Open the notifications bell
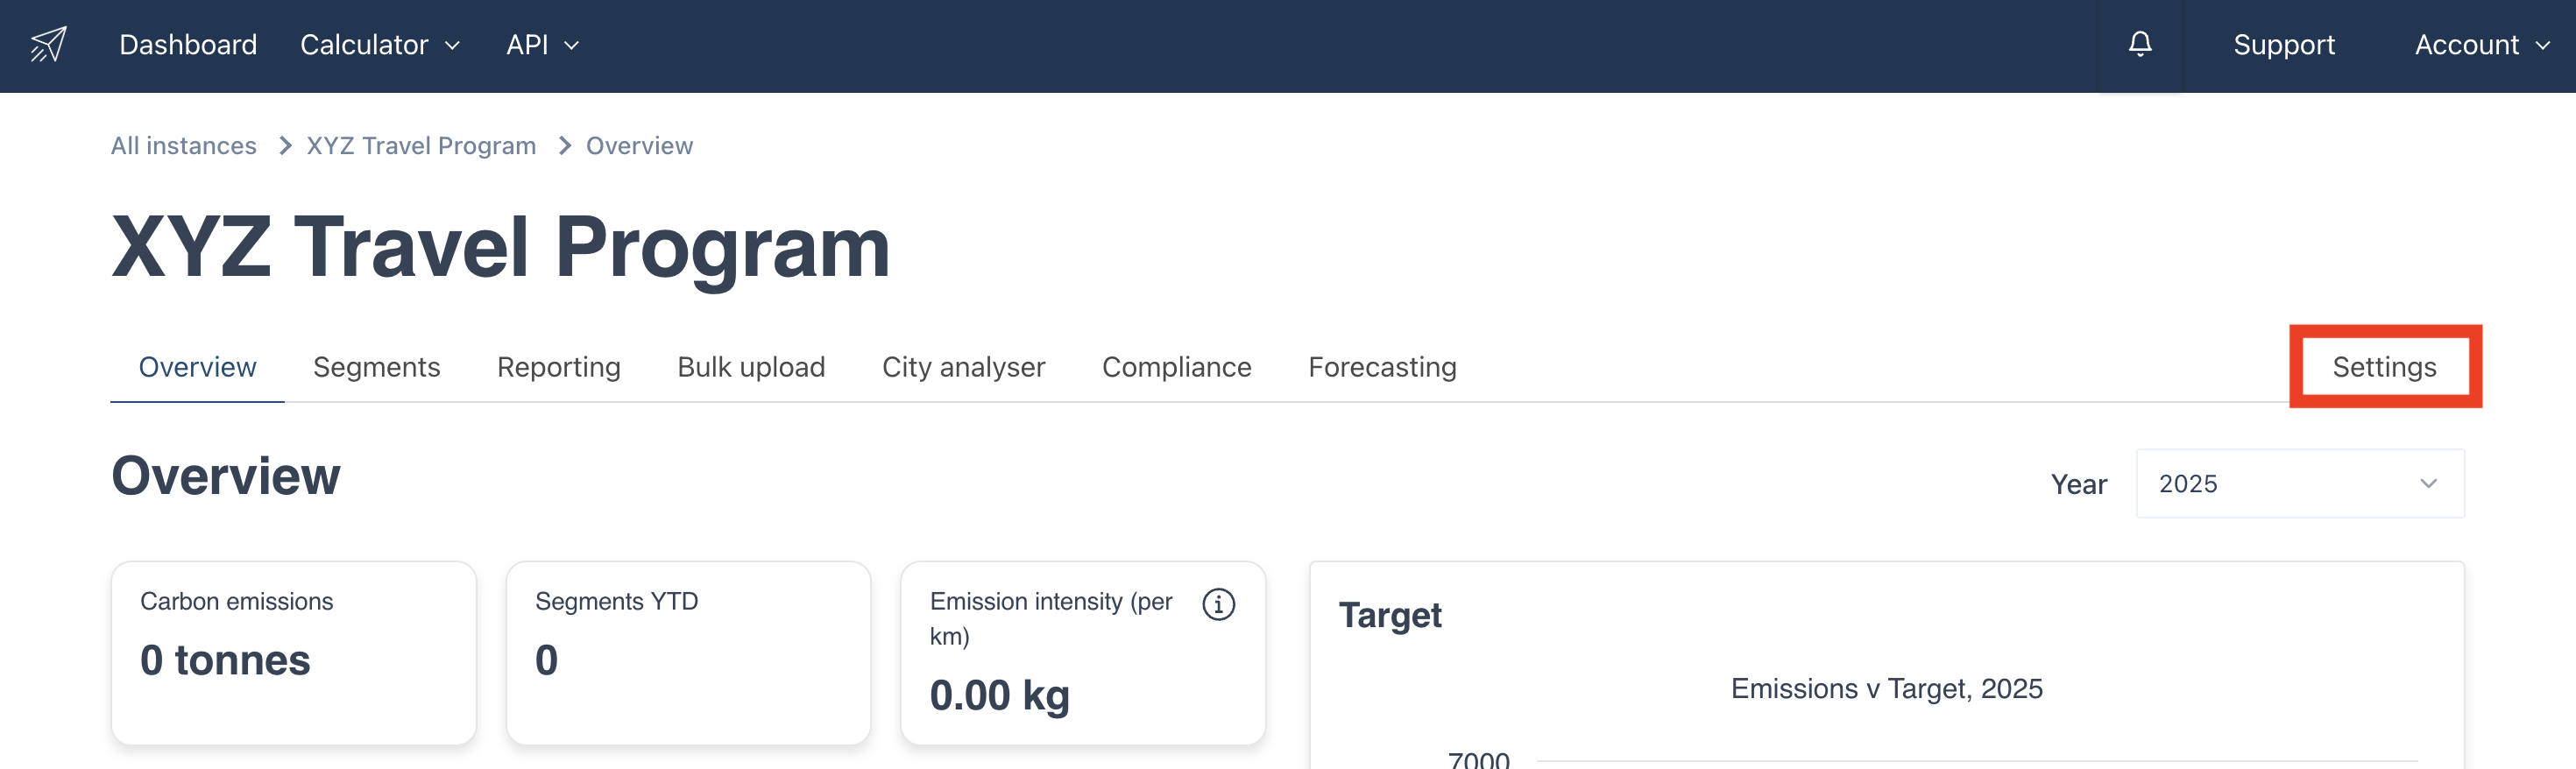 pyautogui.click(x=2139, y=44)
